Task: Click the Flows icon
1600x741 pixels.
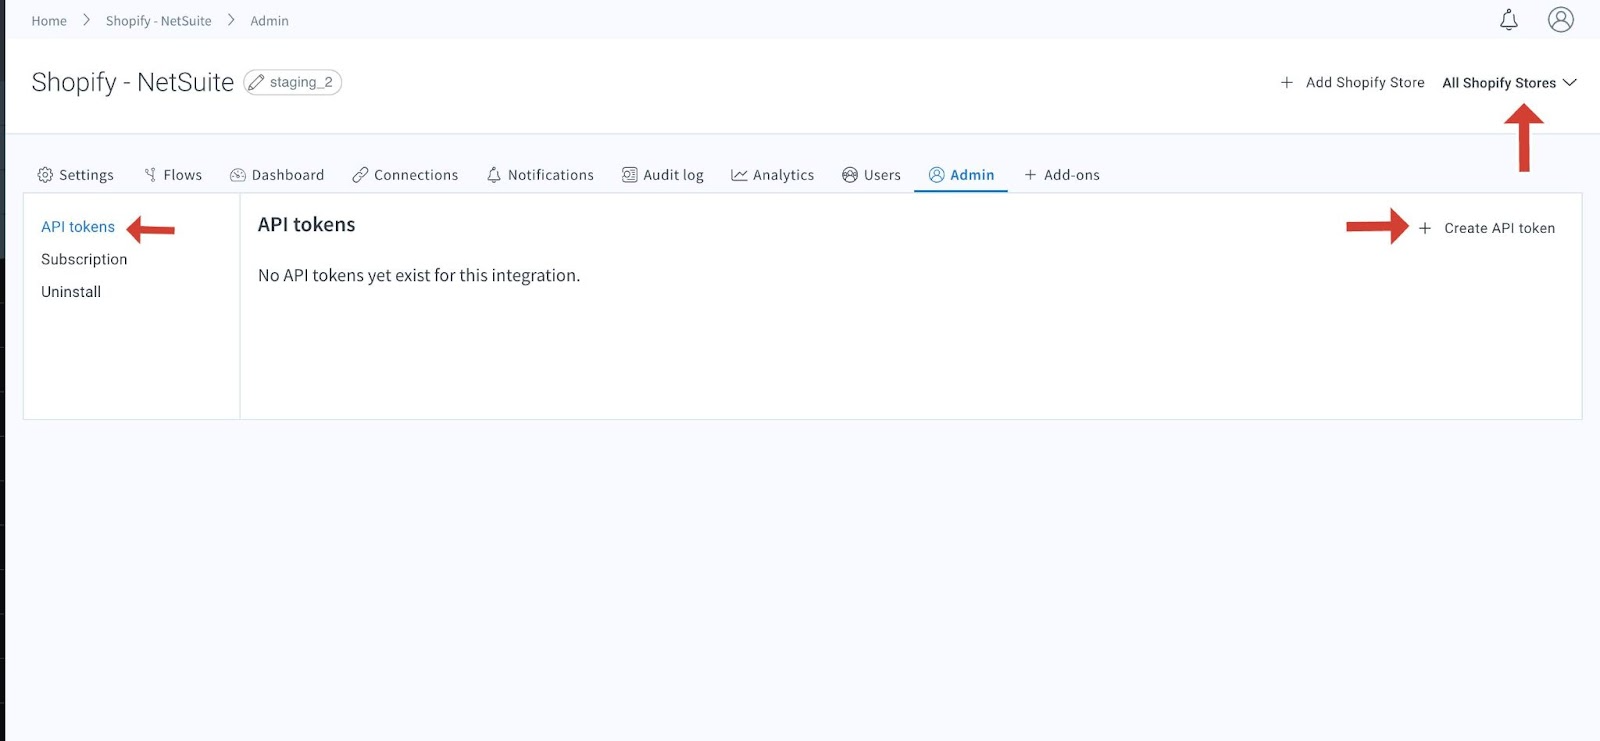Action: point(150,175)
